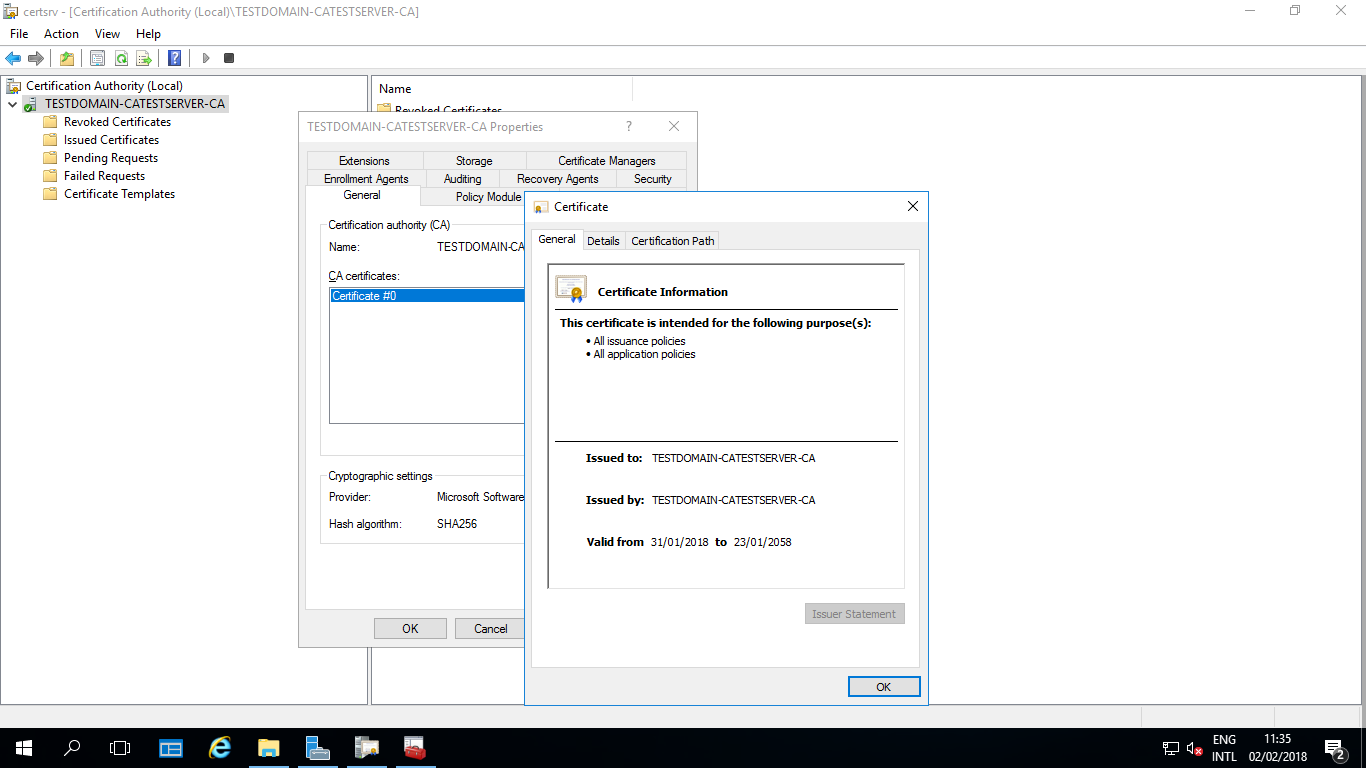Click the Up One Level folder icon
This screenshot has width=1366, height=768.
pos(67,58)
